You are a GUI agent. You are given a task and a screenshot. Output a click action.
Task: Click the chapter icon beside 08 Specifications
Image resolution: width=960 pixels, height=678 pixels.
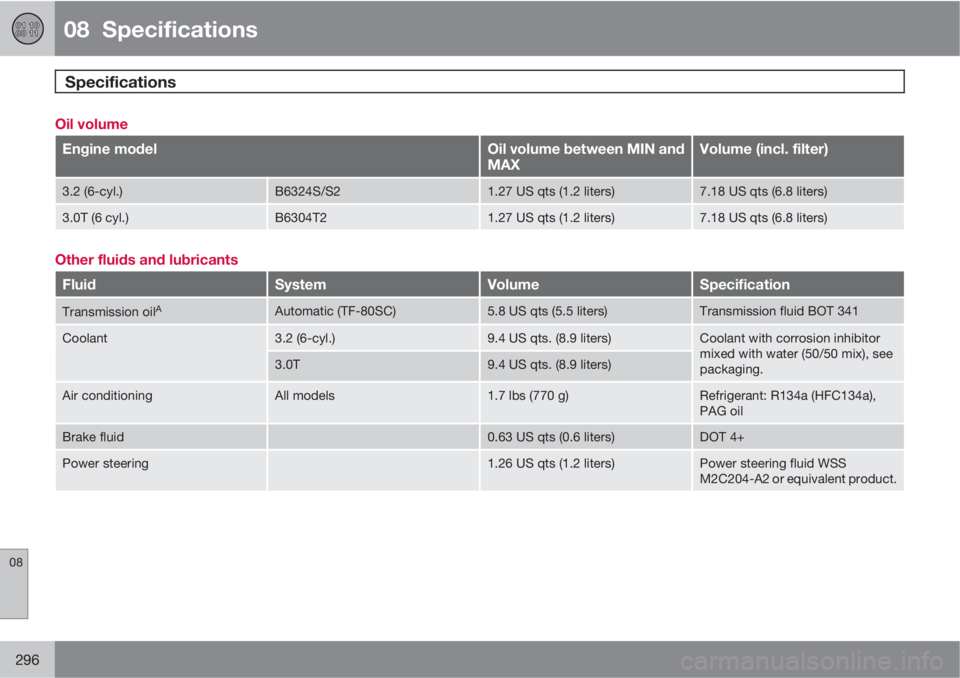(x=27, y=29)
